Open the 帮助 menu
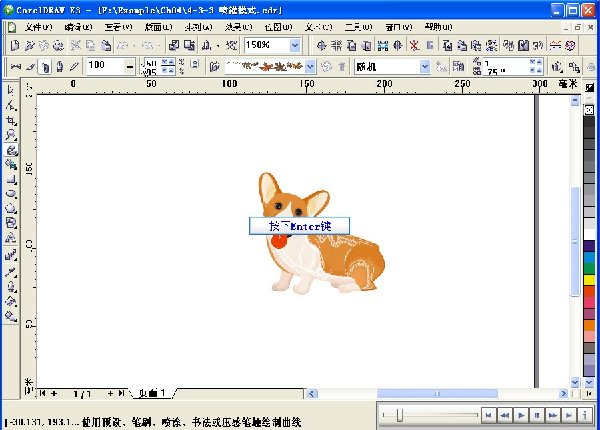 tap(438, 27)
